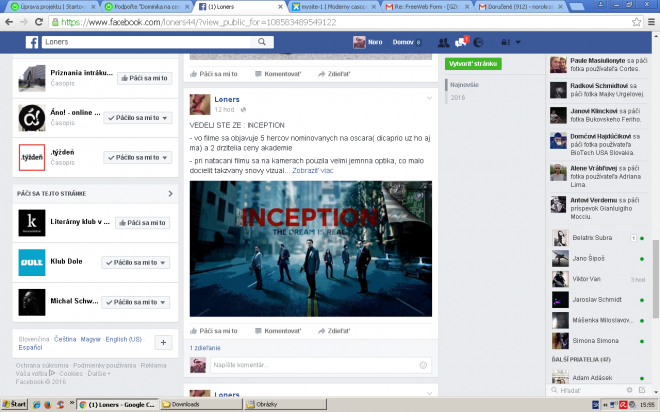The width and height of the screenshot is (660, 412).
Task: Open notifications globe icon
Action: click(478, 42)
